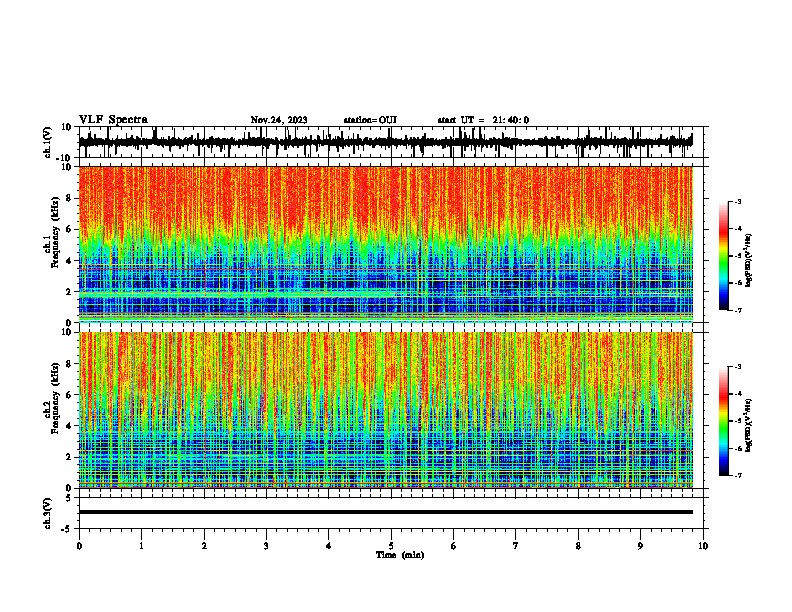The image size is (792, 612).
Task: Click the "-3" value on ch.2 colorbar
Action: [x=738, y=367]
